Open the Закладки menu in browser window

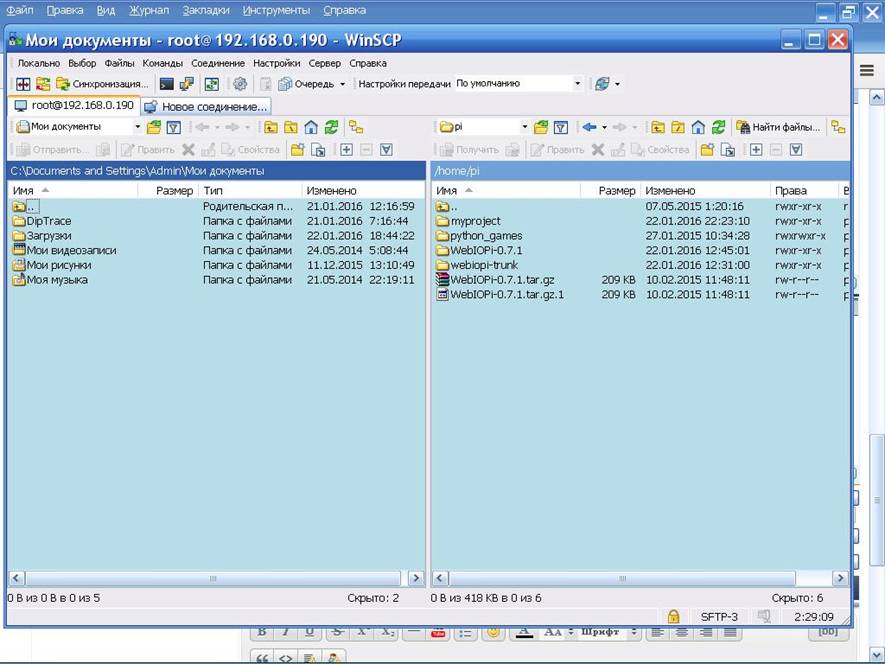pyautogui.click(x=206, y=10)
